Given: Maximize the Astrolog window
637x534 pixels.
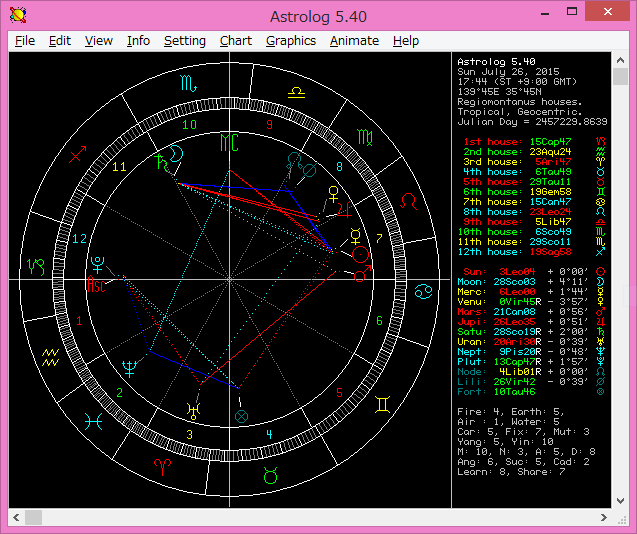Looking at the screenshot, I should [572, 12].
